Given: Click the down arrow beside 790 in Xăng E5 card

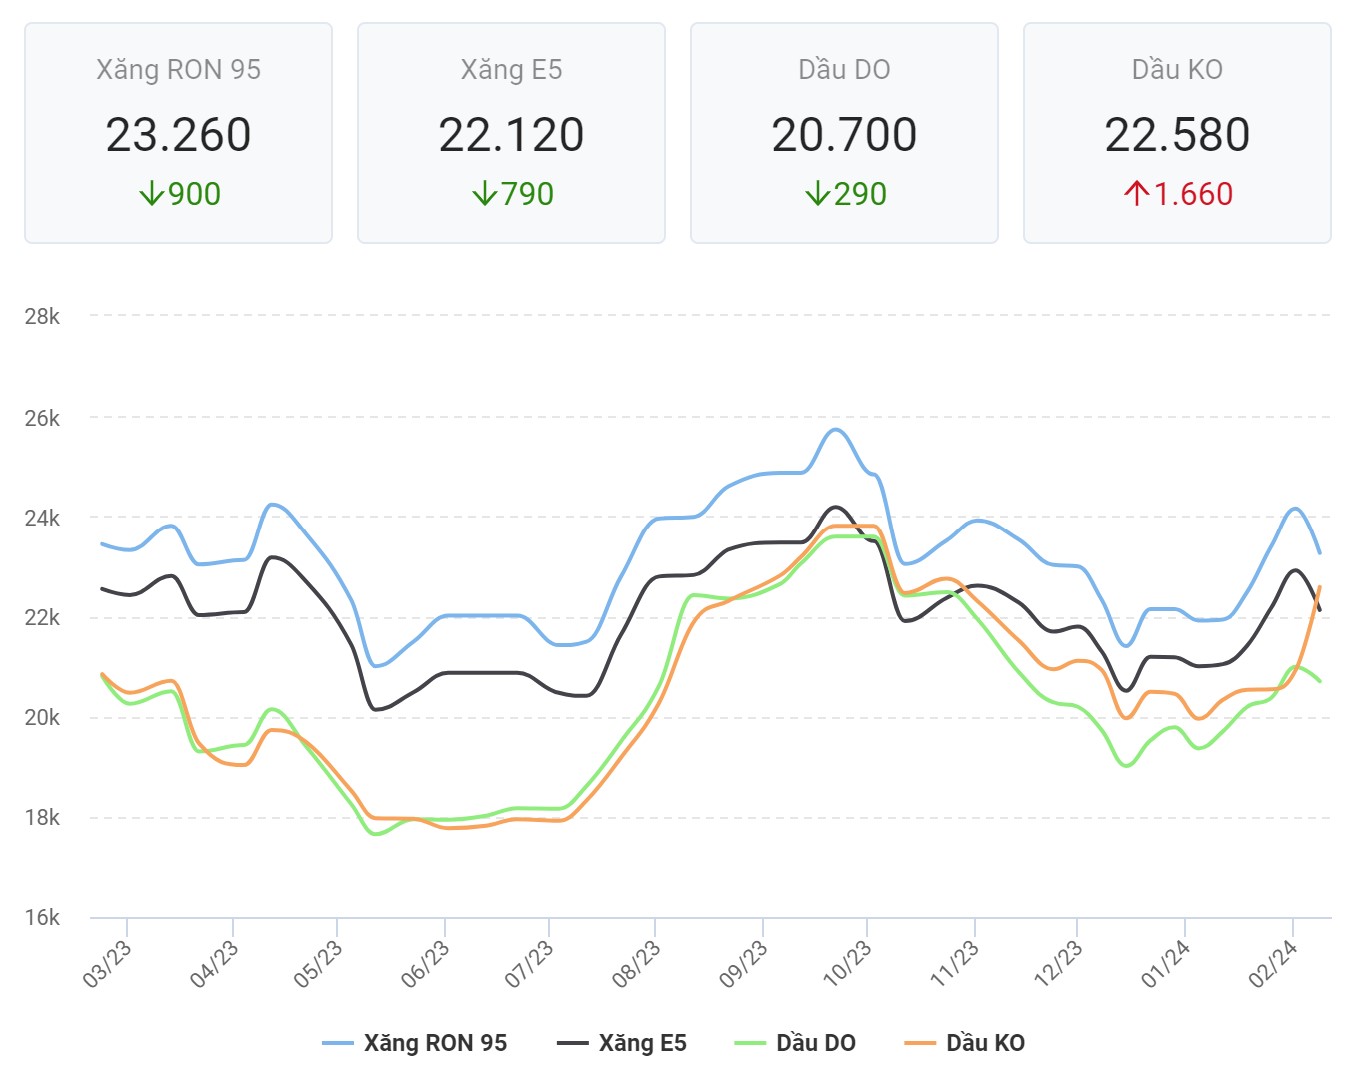Looking at the screenshot, I should (x=484, y=193).
